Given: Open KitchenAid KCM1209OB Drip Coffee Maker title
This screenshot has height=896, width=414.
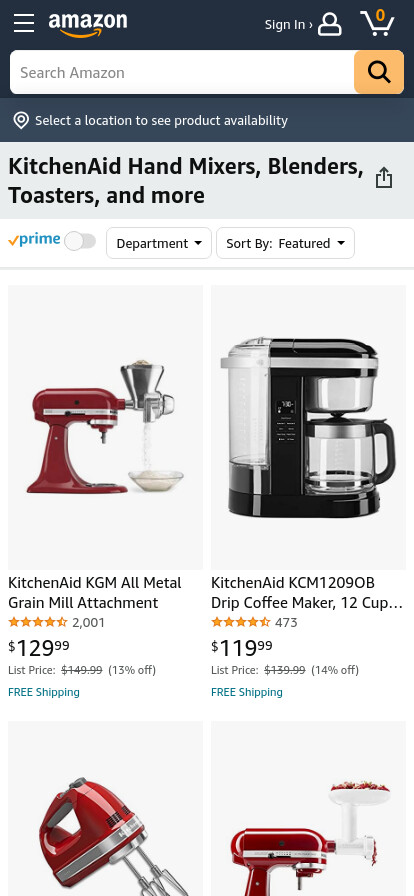Looking at the screenshot, I should click(x=307, y=593).
